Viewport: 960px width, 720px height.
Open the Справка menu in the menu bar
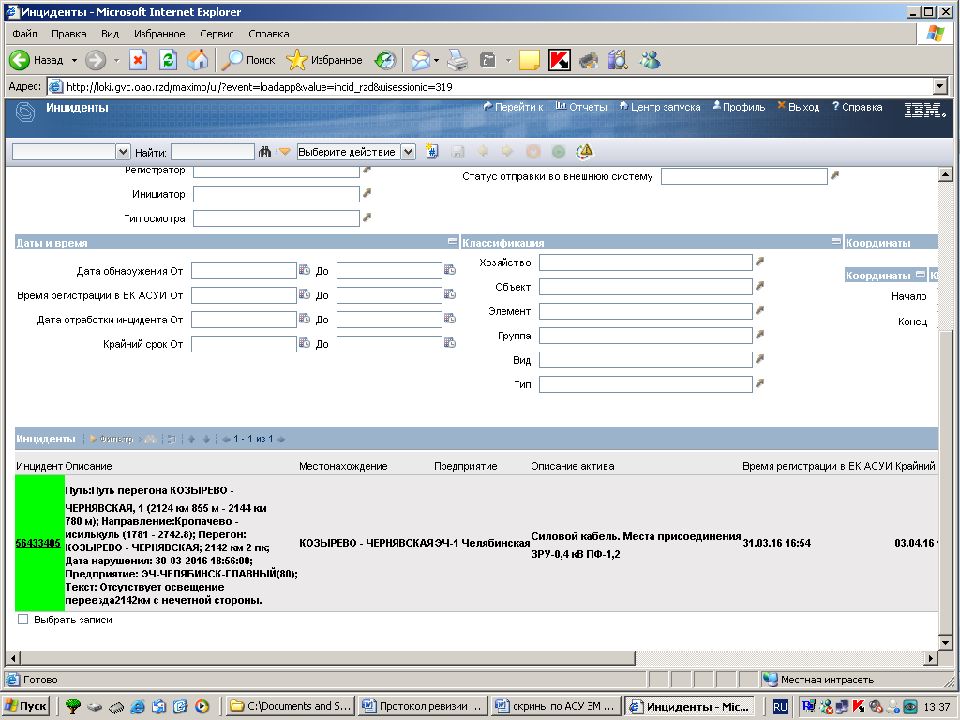pos(269,34)
